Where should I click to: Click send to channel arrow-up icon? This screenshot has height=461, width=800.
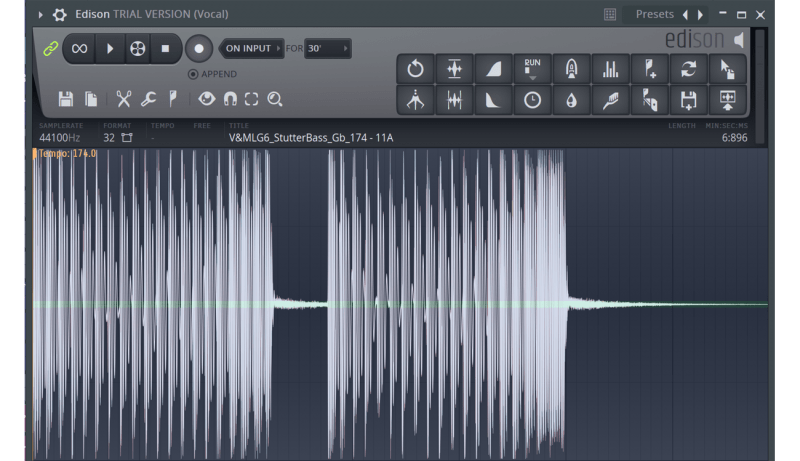point(728,100)
